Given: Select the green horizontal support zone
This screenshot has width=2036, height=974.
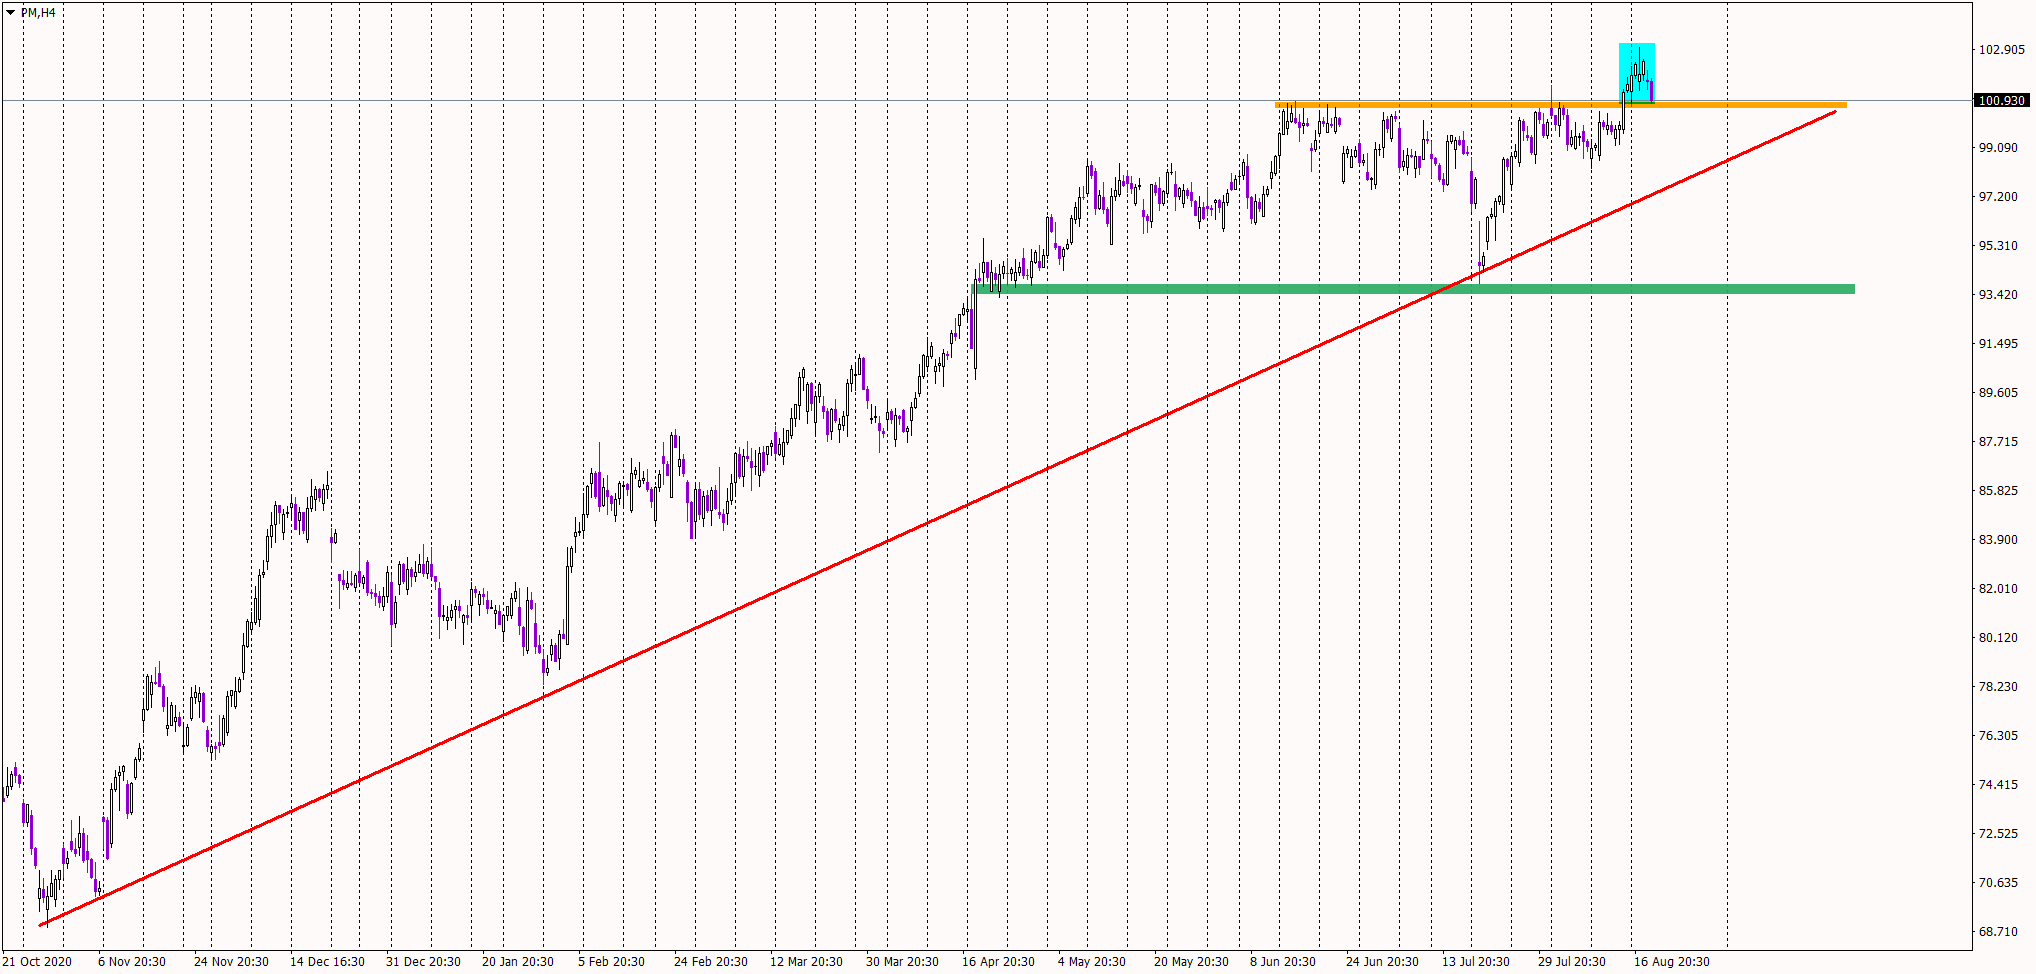Looking at the screenshot, I should (x=1414, y=289).
